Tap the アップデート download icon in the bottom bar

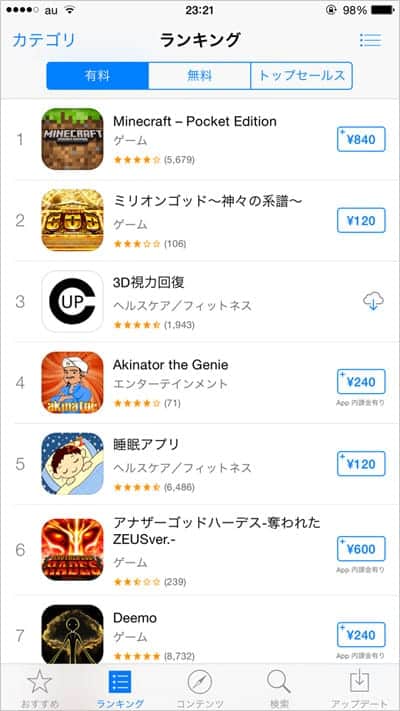[361, 682]
